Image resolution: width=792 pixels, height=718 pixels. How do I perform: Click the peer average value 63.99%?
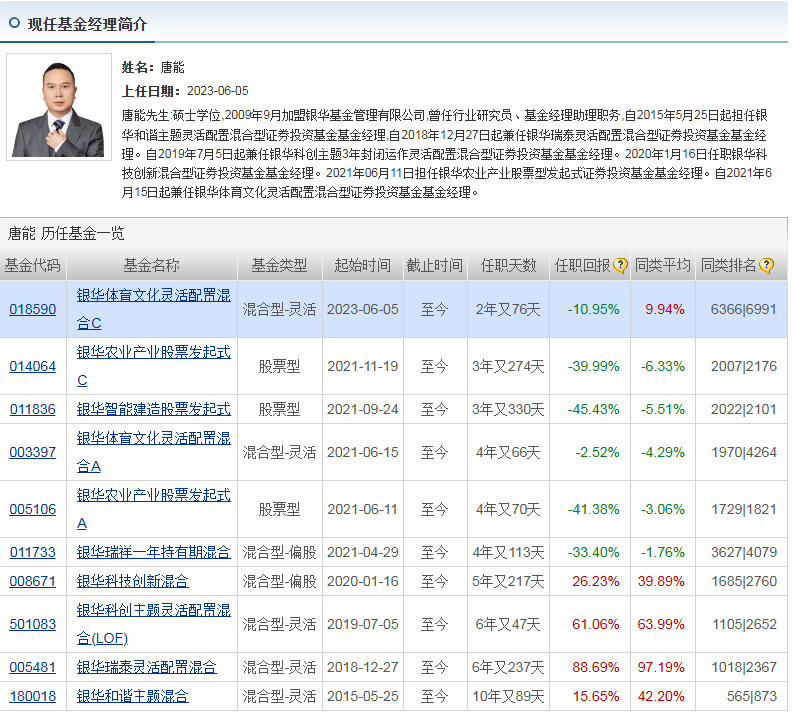click(661, 625)
